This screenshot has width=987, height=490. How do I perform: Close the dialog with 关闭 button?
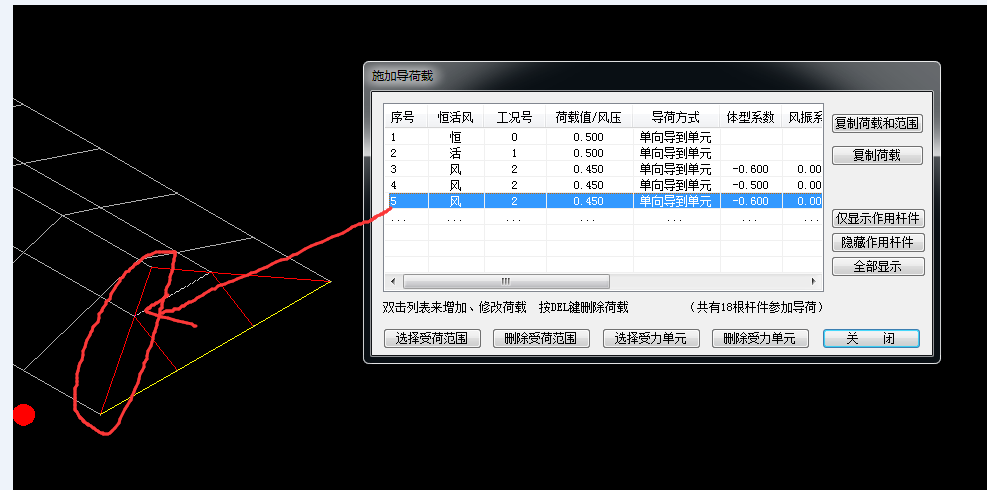point(871,338)
